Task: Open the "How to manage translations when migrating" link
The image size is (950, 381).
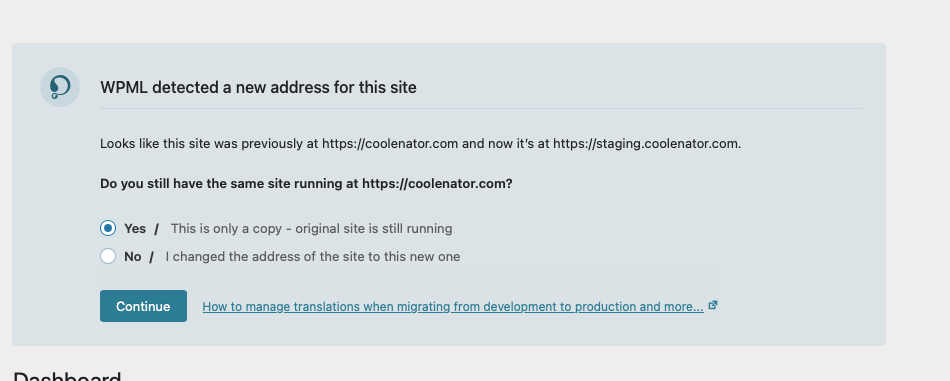Action: point(453,306)
